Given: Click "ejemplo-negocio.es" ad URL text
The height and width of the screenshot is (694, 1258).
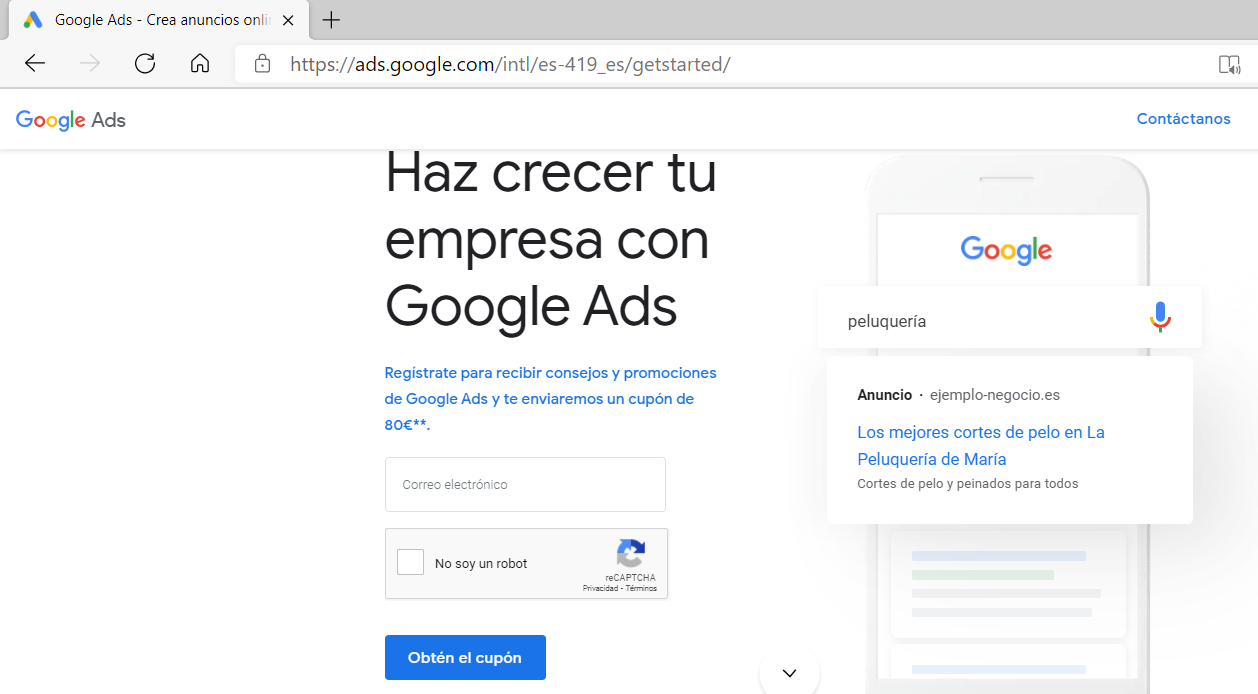Looking at the screenshot, I should point(995,395).
